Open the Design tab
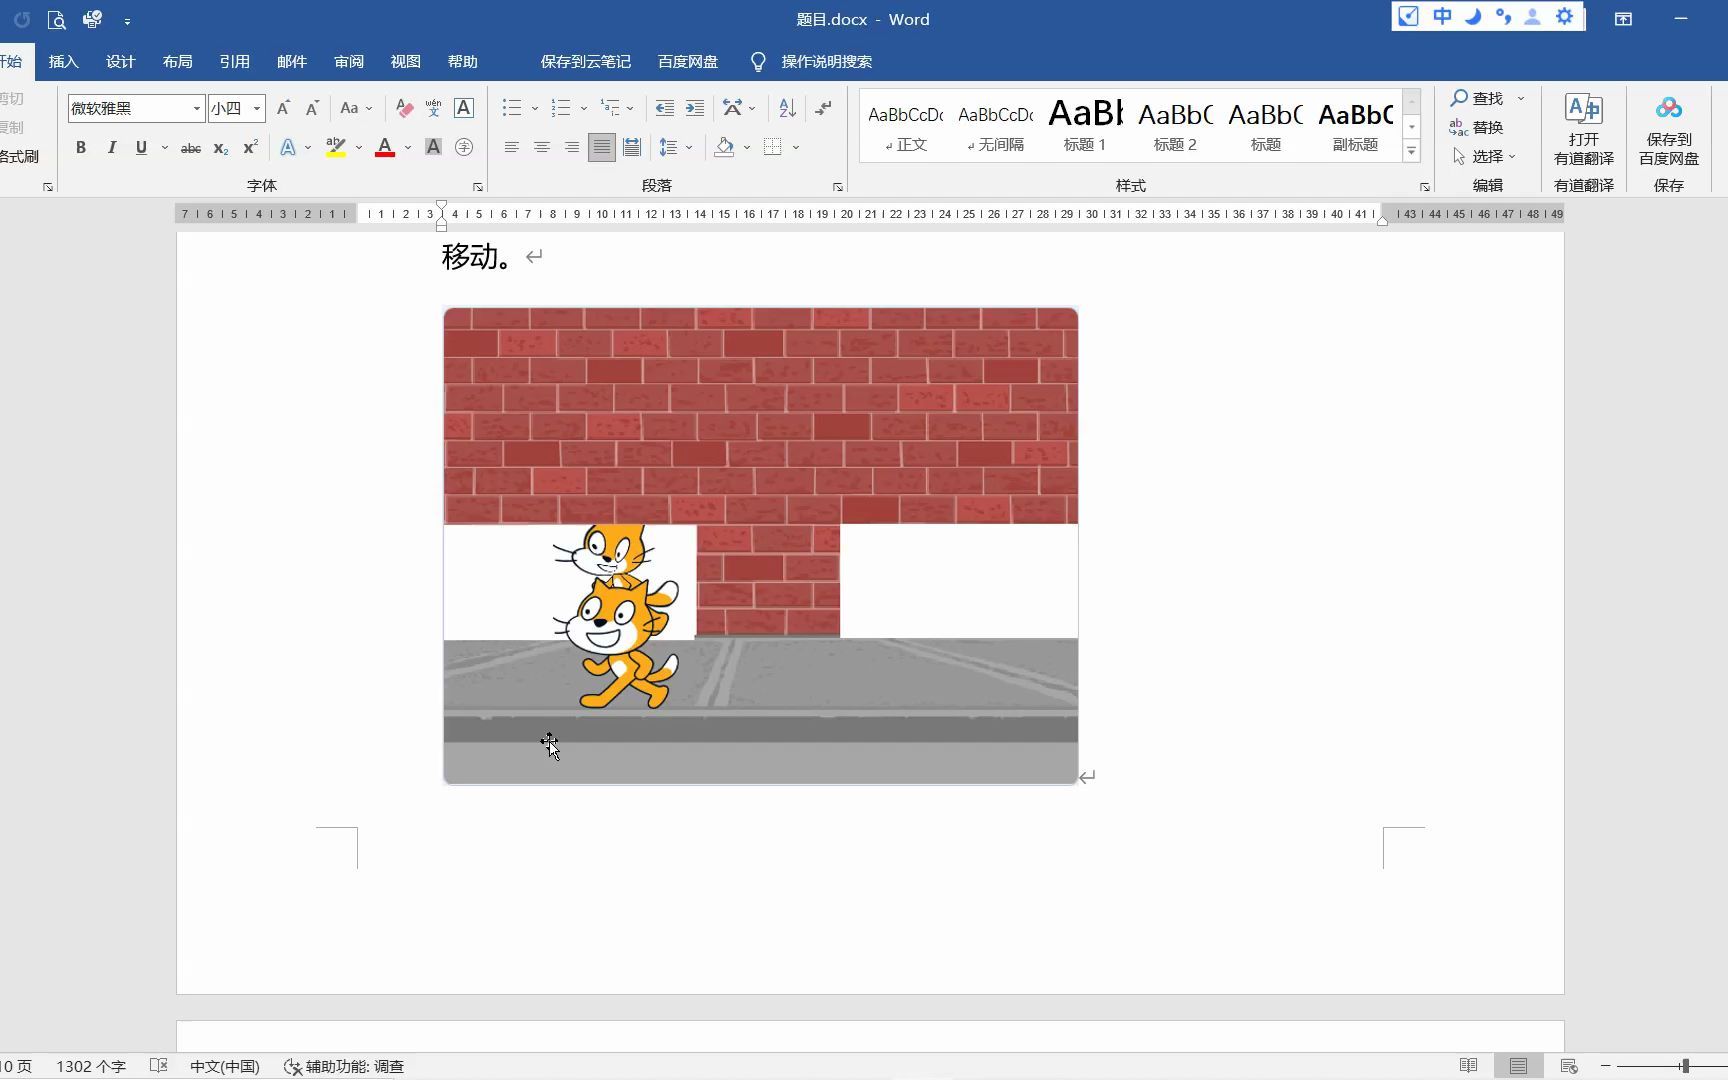The image size is (1728, 1080). (120, 61)
